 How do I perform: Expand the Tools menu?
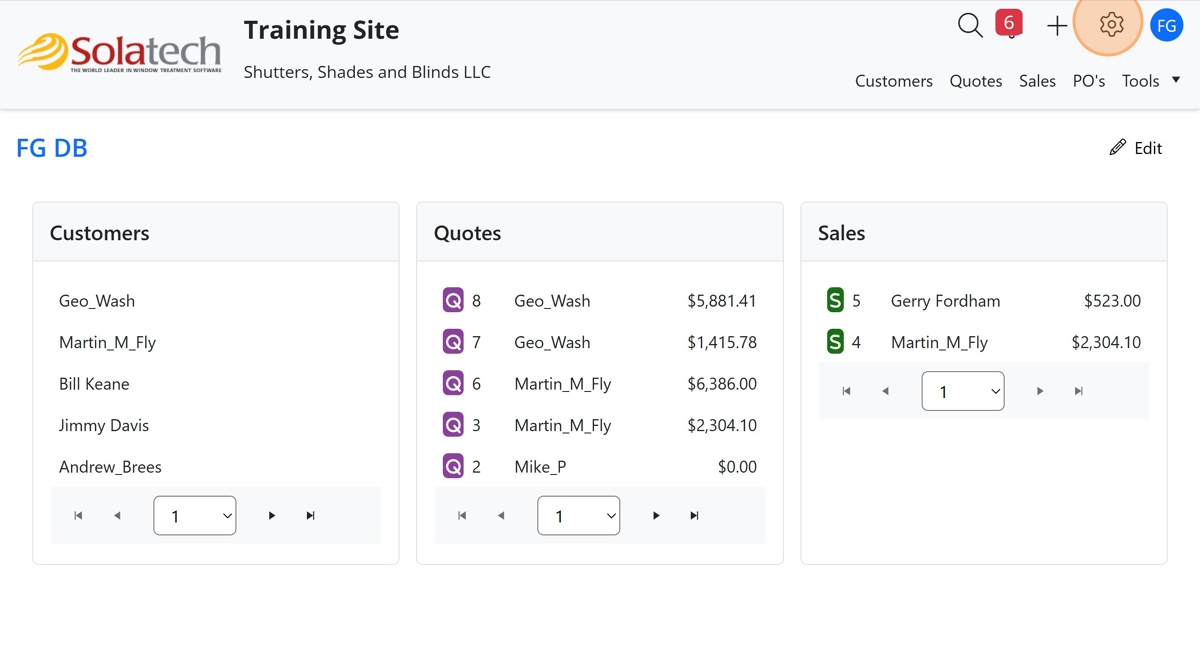coord(1150,81)
